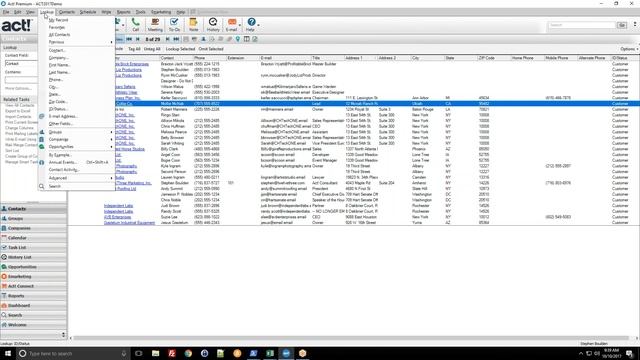Open the Schedule menu in menu bar
This screenshot has height=360, width=640.
pyautogui.click(x=88, y=12)
